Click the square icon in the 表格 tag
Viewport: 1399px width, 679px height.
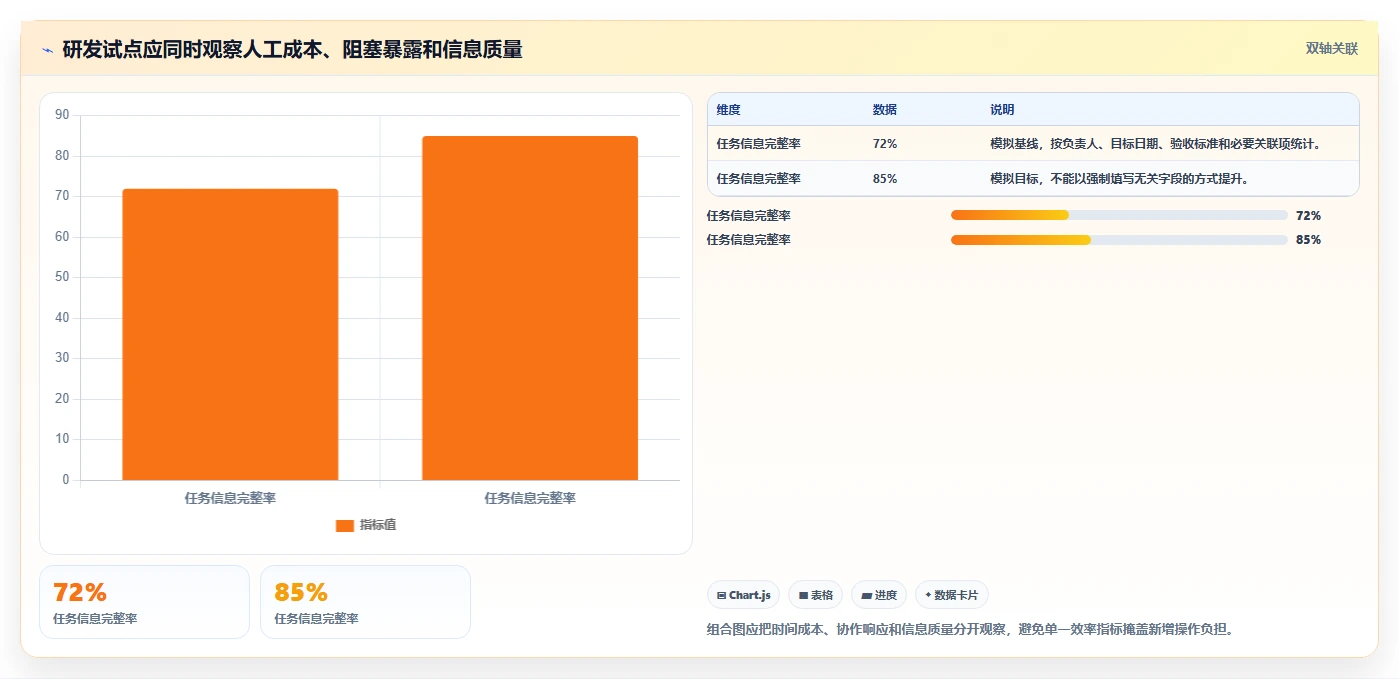pyautogui.click(x=803, y=595)
